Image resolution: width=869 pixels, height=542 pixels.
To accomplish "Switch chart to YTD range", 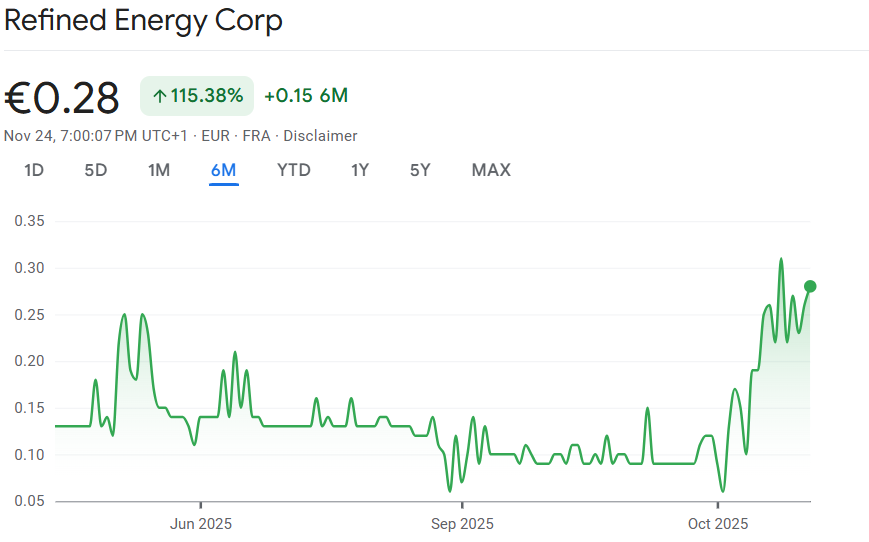I will [294, 170].
